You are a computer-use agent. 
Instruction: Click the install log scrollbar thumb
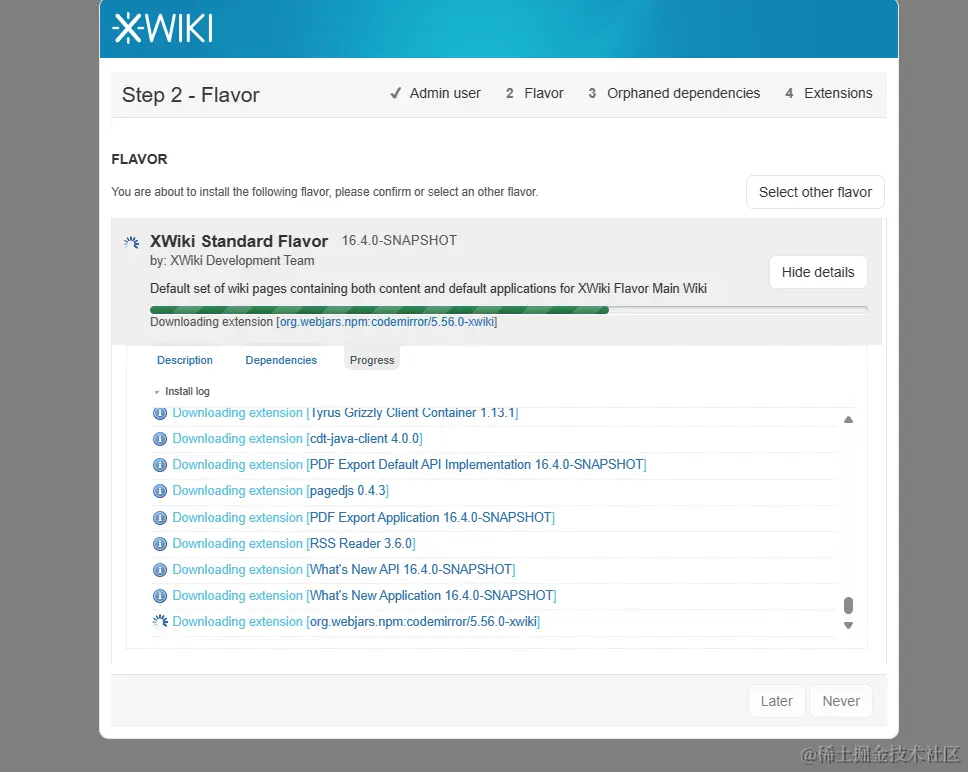click(848, 605)
